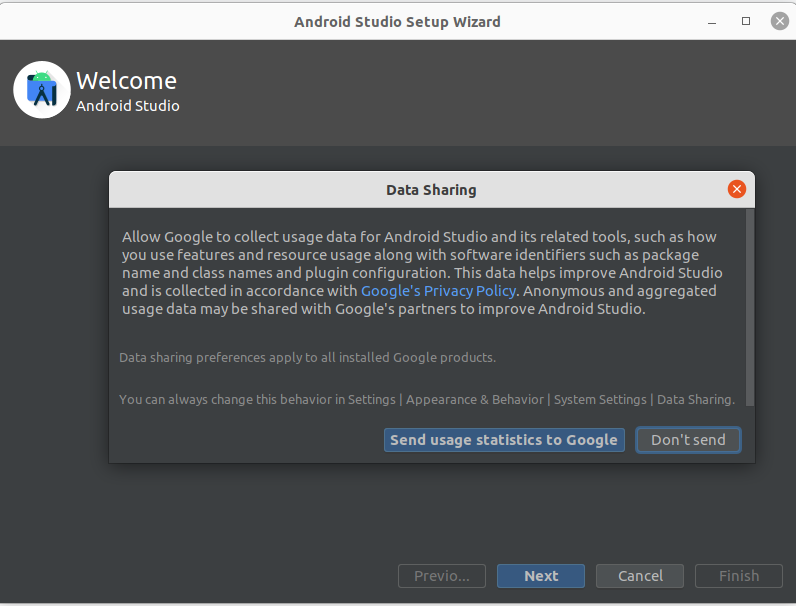Click the 'Data sharing preferences apply' note

coord(307,357)
